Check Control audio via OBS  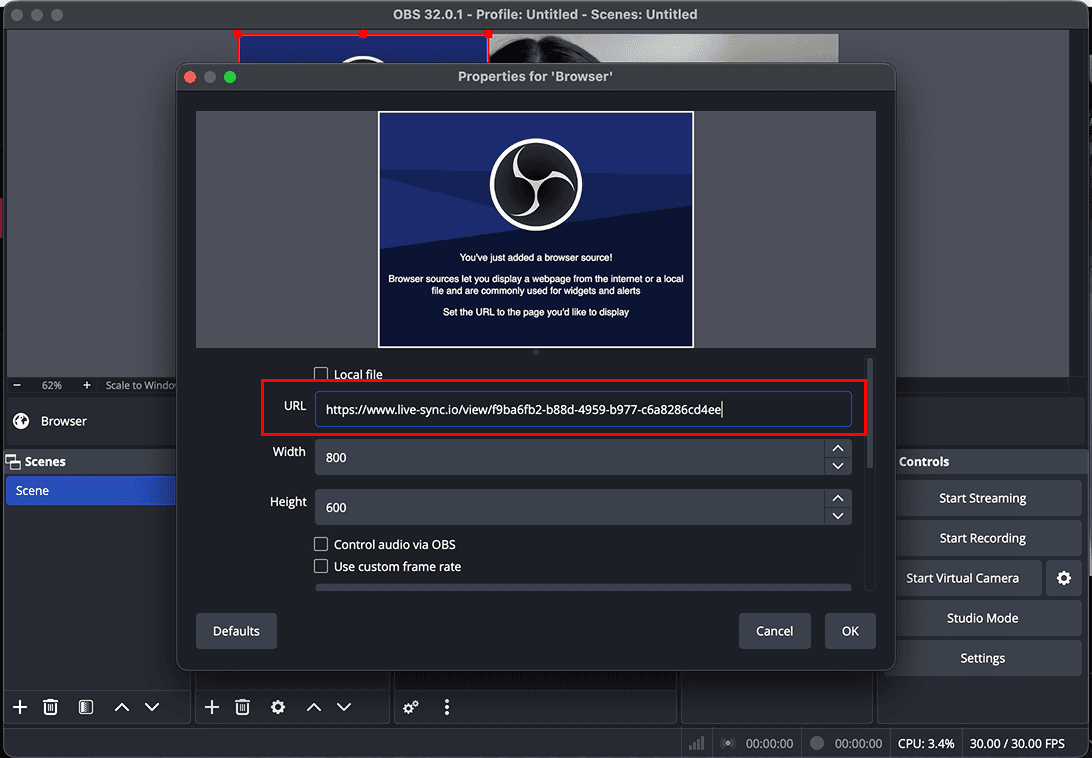click(321, 544)
